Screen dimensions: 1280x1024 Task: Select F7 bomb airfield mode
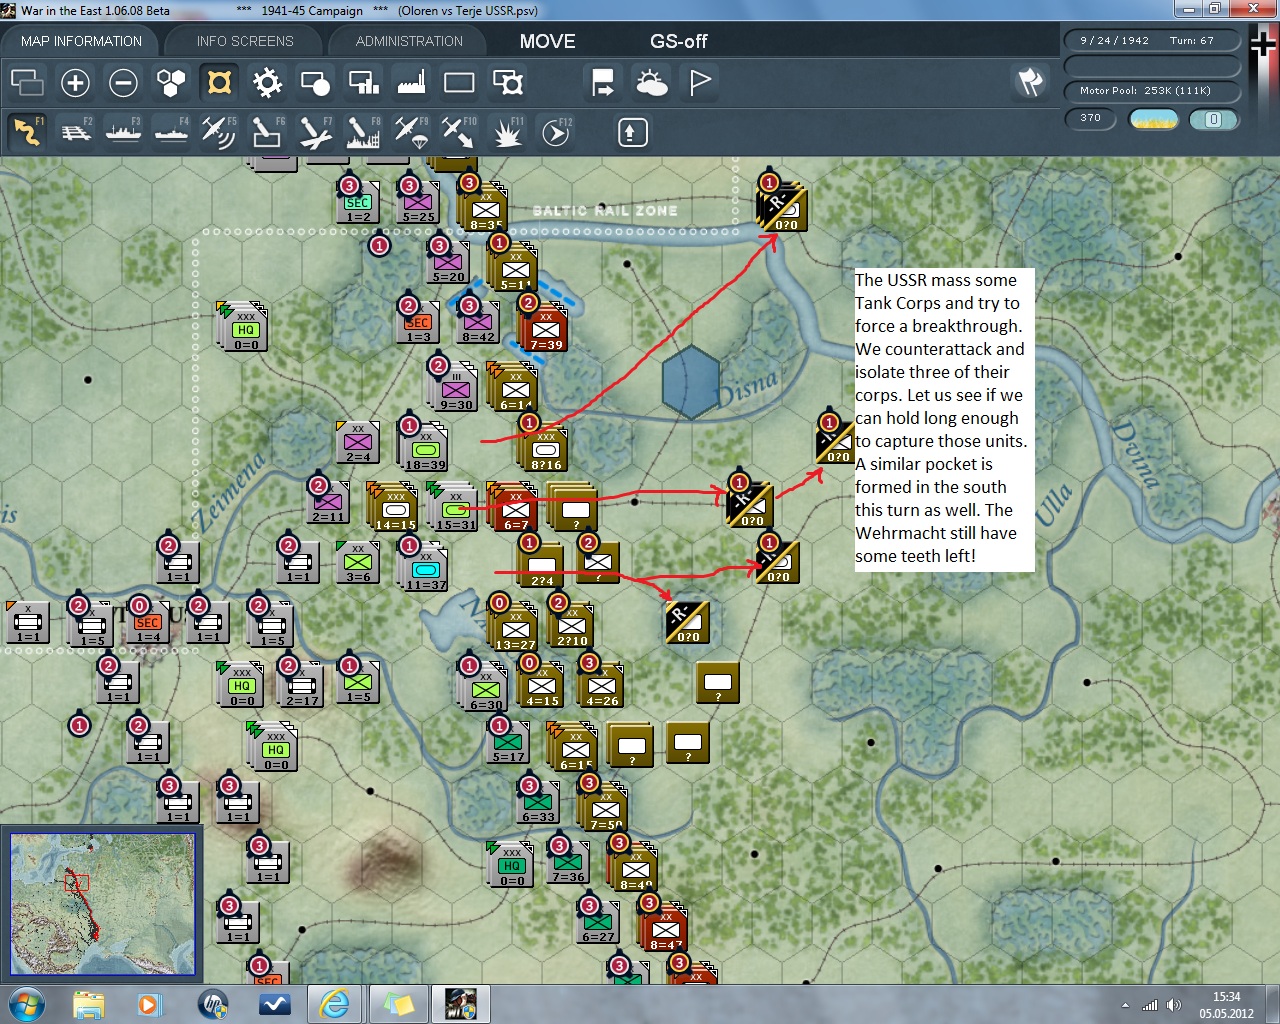point(315,132)
